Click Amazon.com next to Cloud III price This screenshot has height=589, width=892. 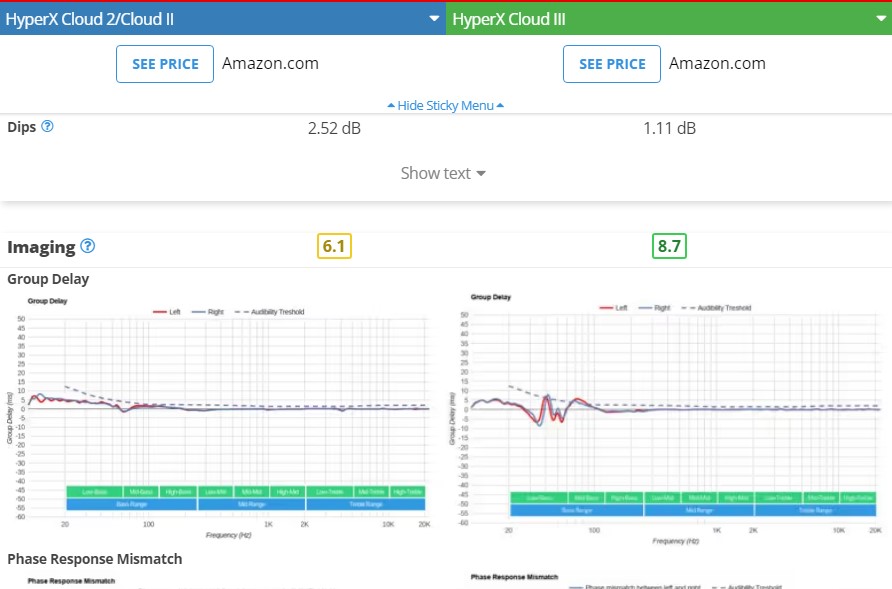(717, 63)
